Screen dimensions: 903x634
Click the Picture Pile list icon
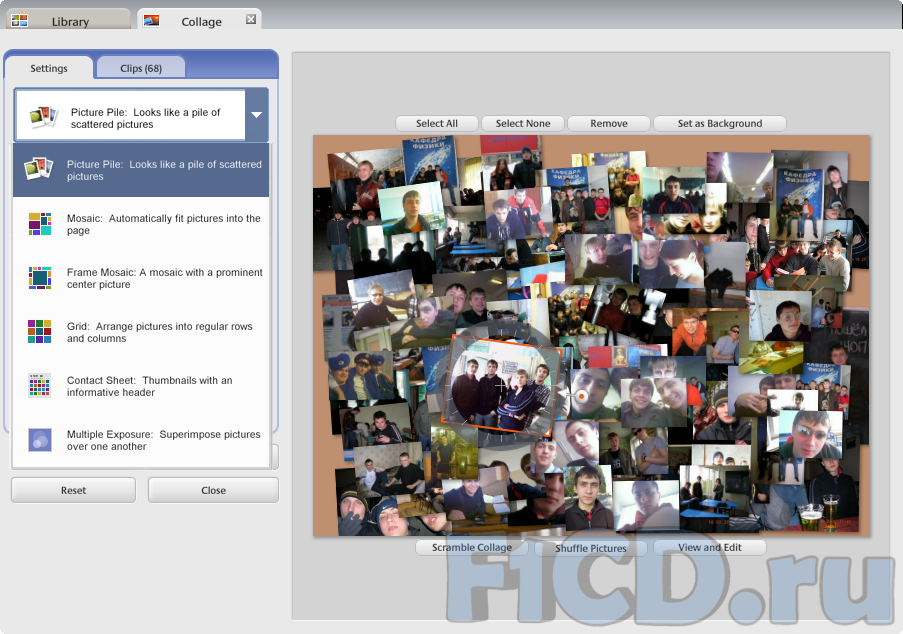point(39,169)
